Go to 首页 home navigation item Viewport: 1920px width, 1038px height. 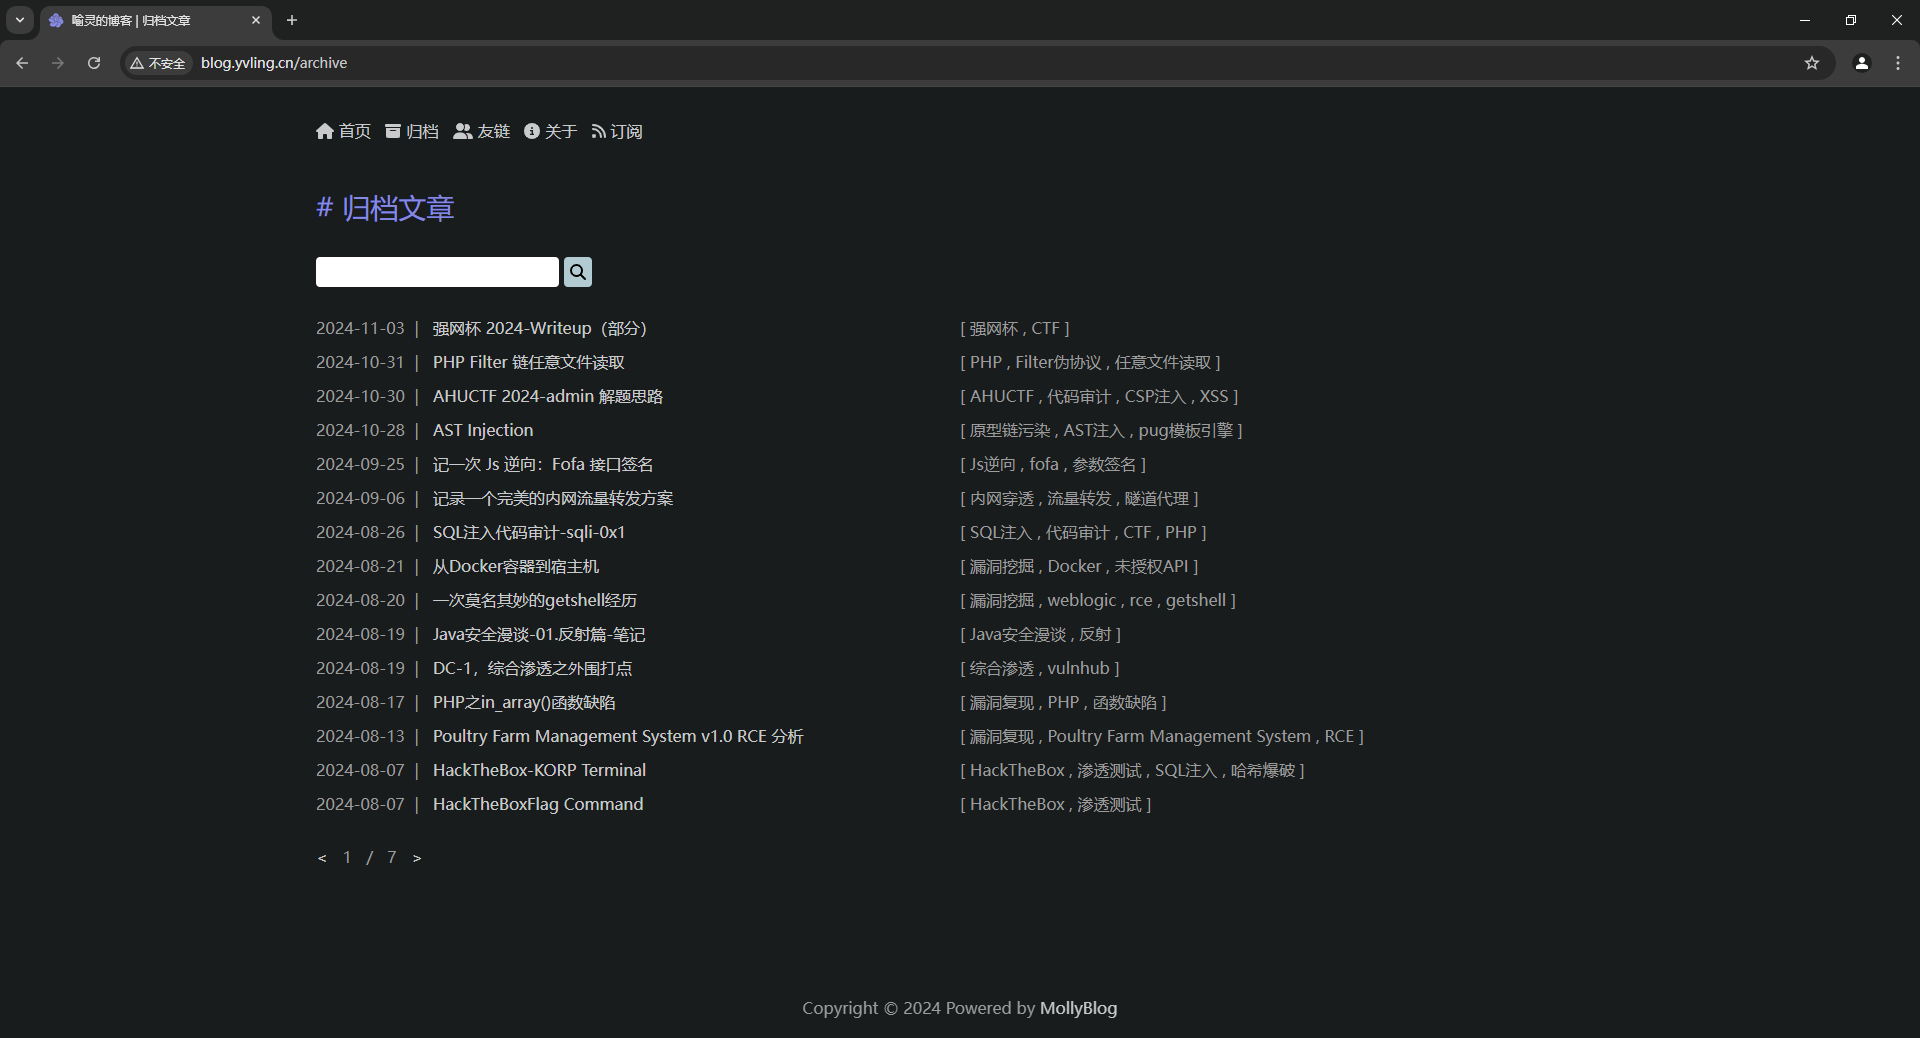[343, 131]
